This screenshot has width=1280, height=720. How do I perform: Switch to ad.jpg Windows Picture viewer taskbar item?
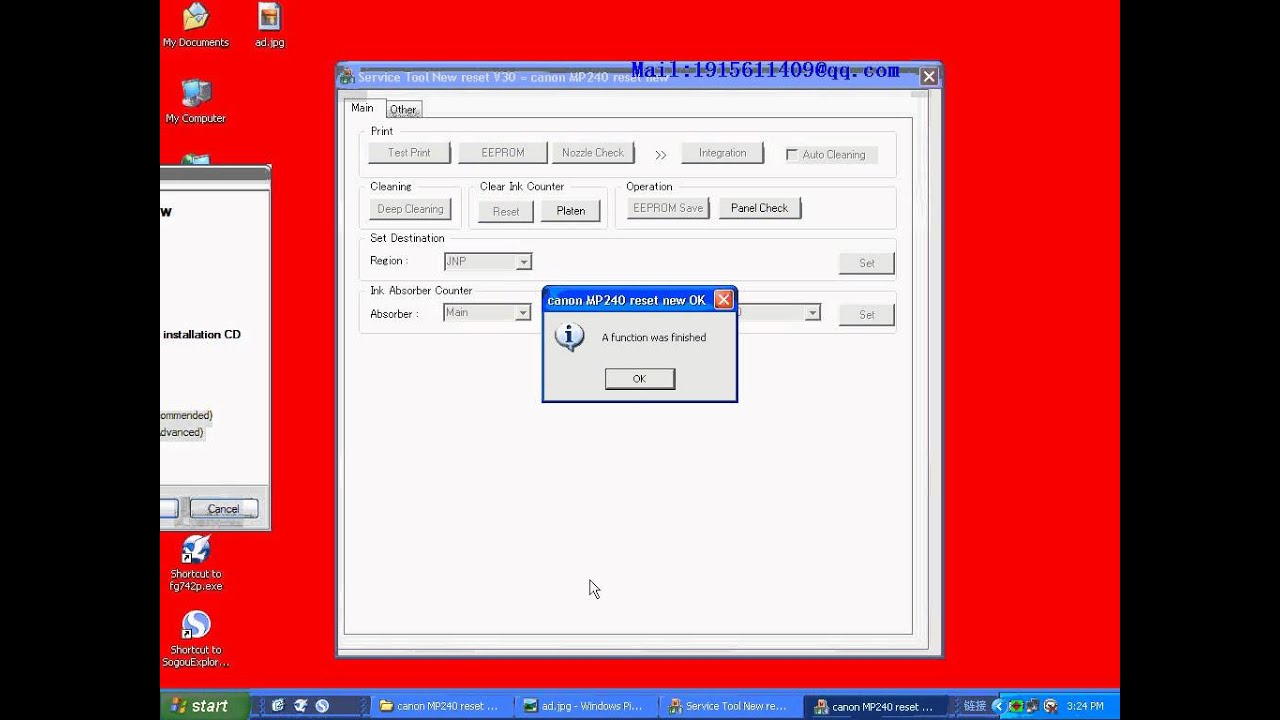click(587, 706)
